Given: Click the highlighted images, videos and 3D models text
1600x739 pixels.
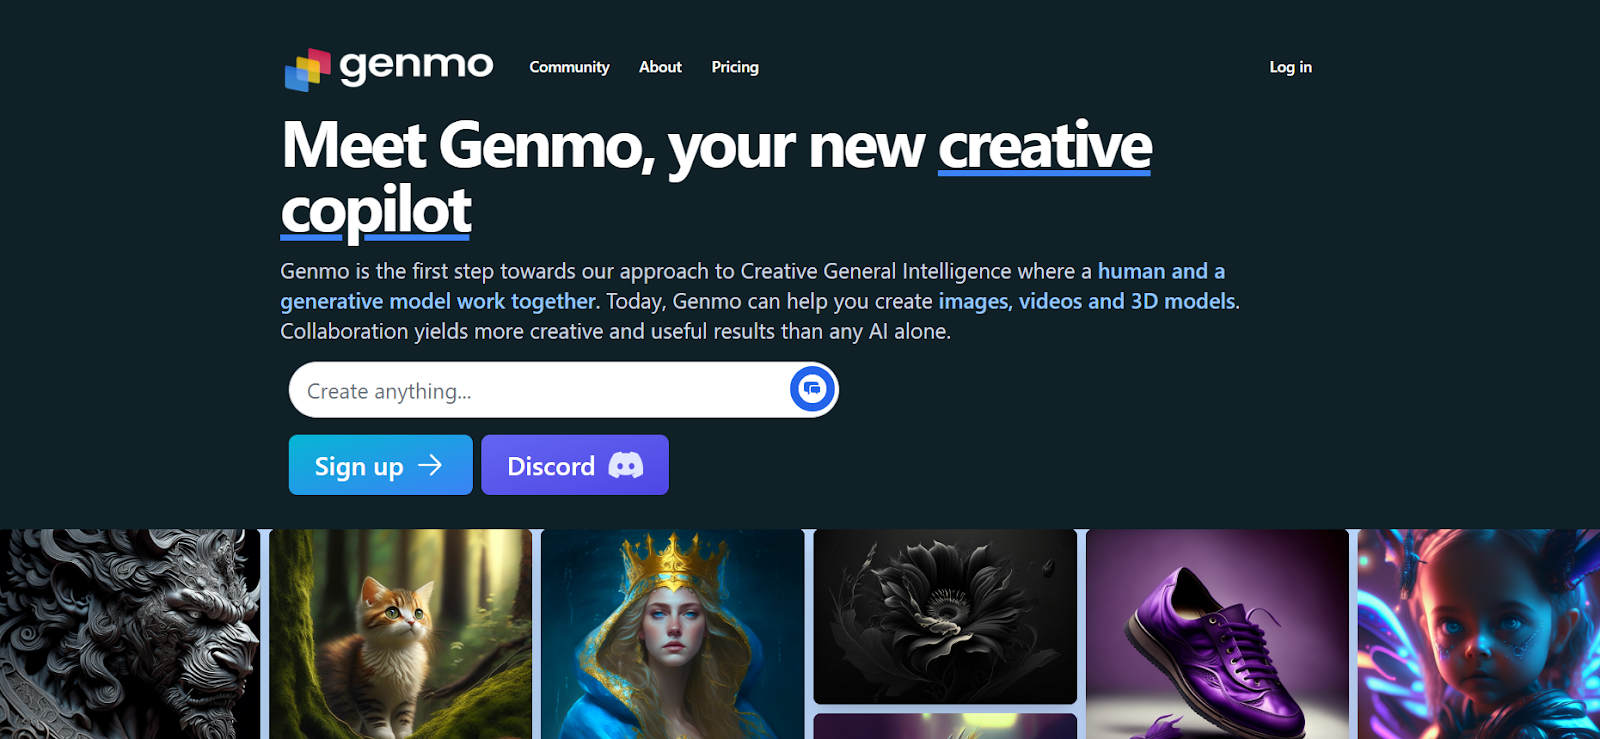Looking at the screenshot, I should coord(1087,301).
